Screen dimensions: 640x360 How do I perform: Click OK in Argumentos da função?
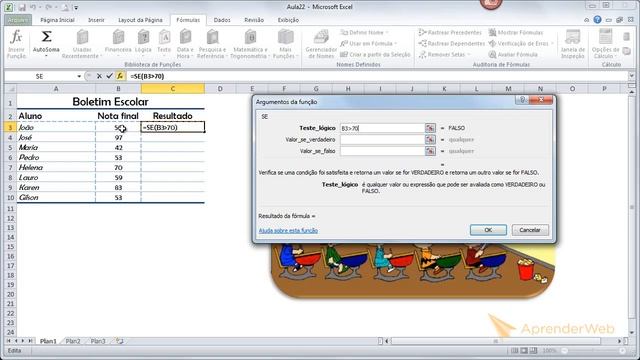point(488,230)
